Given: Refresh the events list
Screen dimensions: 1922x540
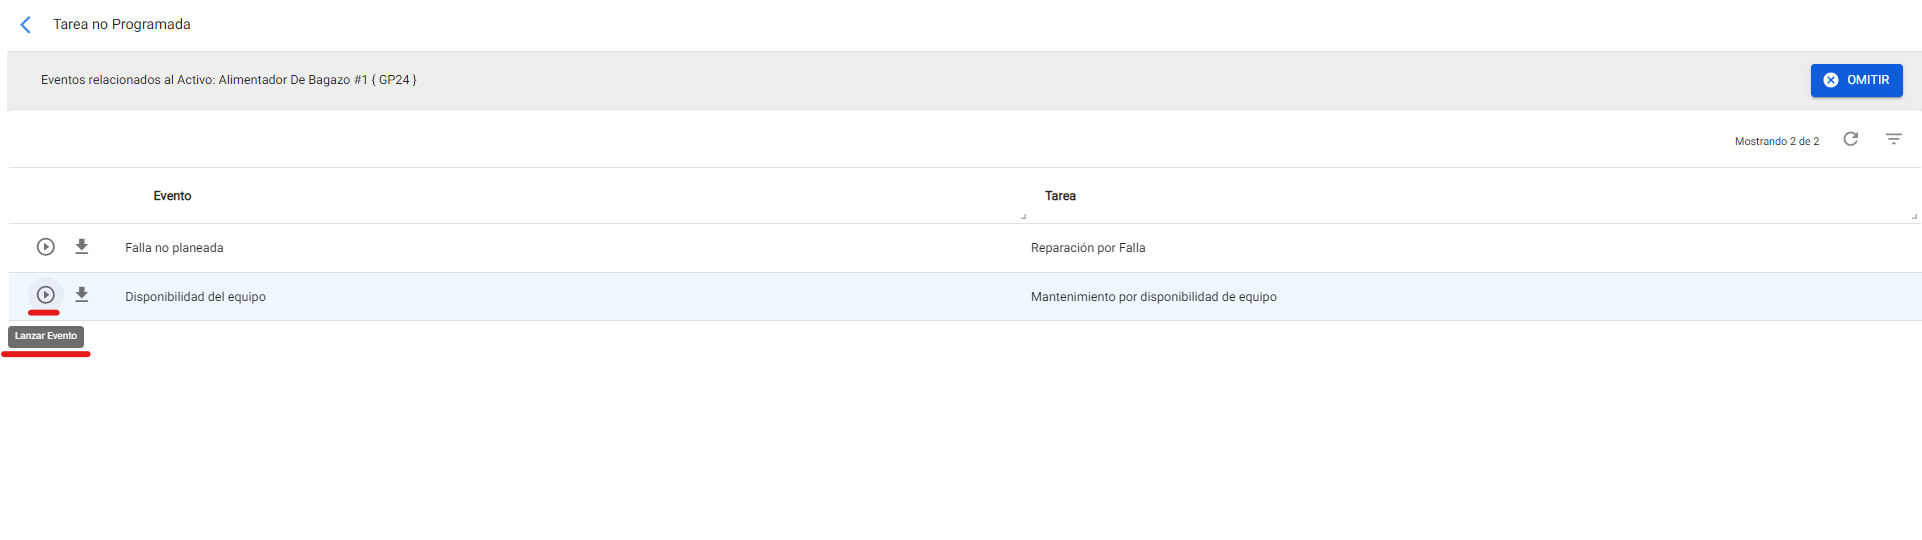Looking at the screenshot, I should pos(1850,139).
